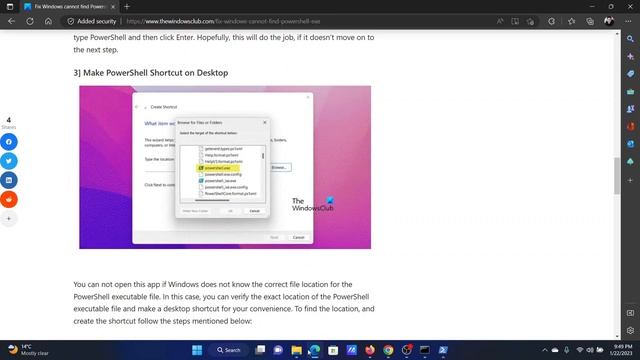The height and width of the screenshot is (360, 640).
Task: Open Edge Settings and more menu
Action: point(628,21)
